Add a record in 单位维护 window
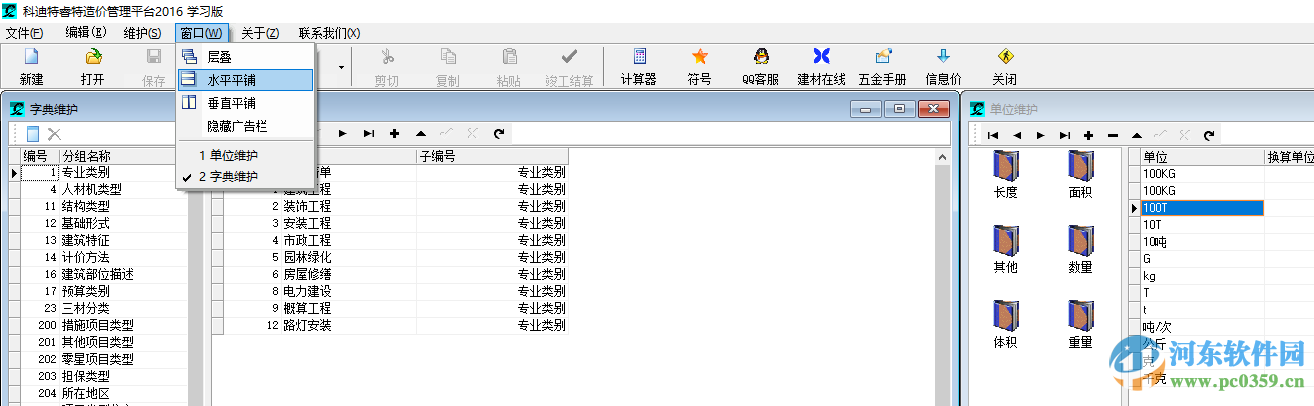 click(x=1089, y=134)
